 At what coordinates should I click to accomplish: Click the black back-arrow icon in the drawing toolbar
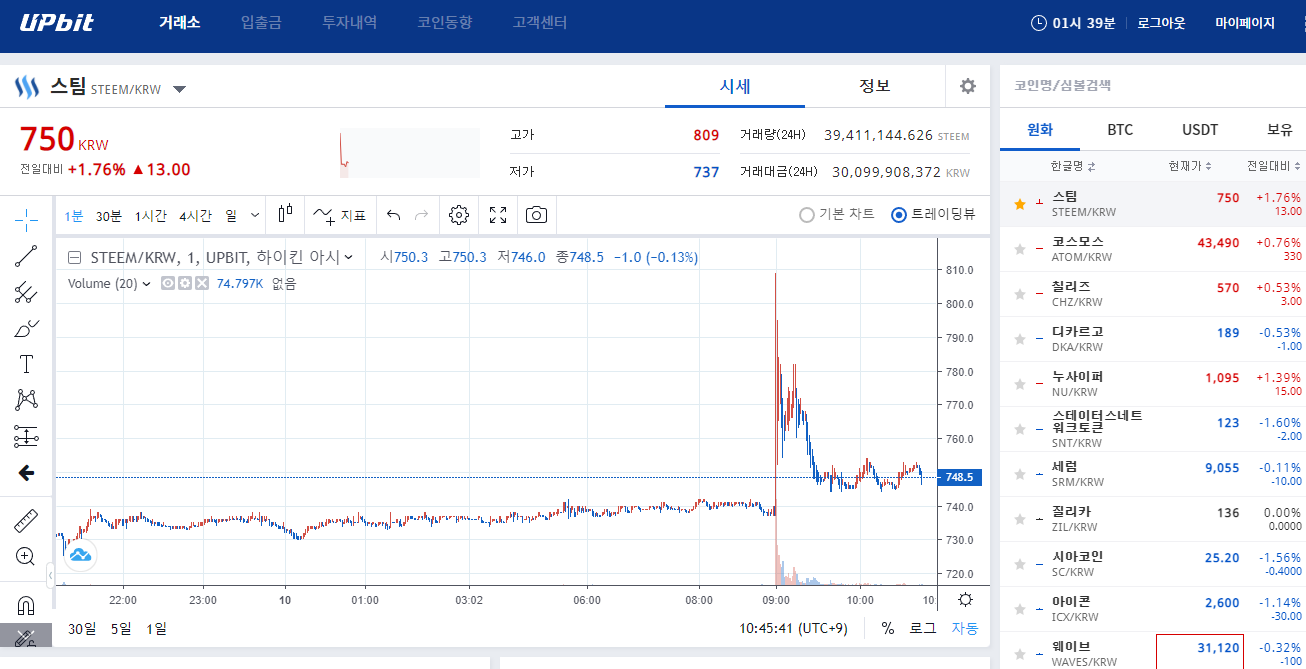[x=26, y=473]
